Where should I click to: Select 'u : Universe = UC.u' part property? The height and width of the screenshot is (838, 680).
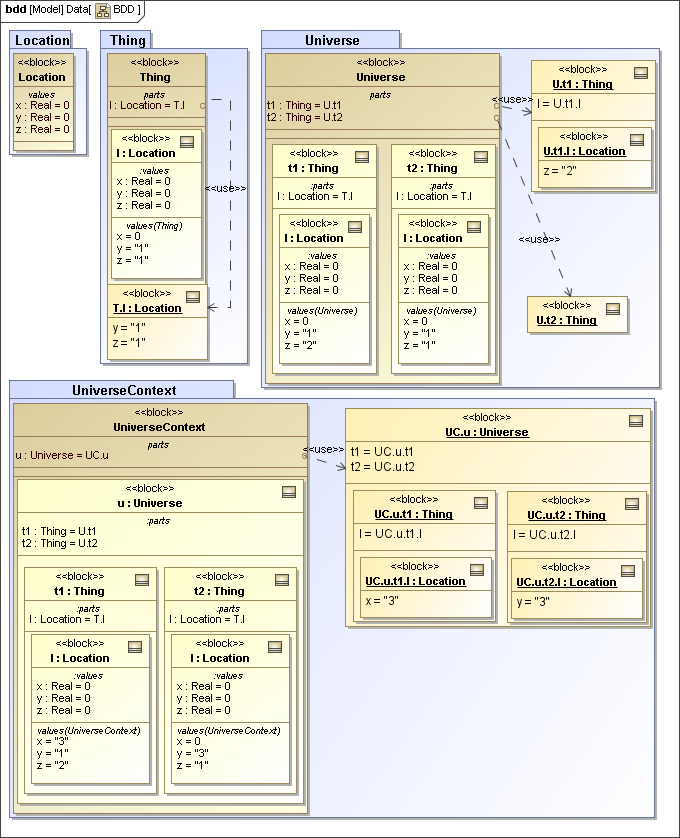62,455
